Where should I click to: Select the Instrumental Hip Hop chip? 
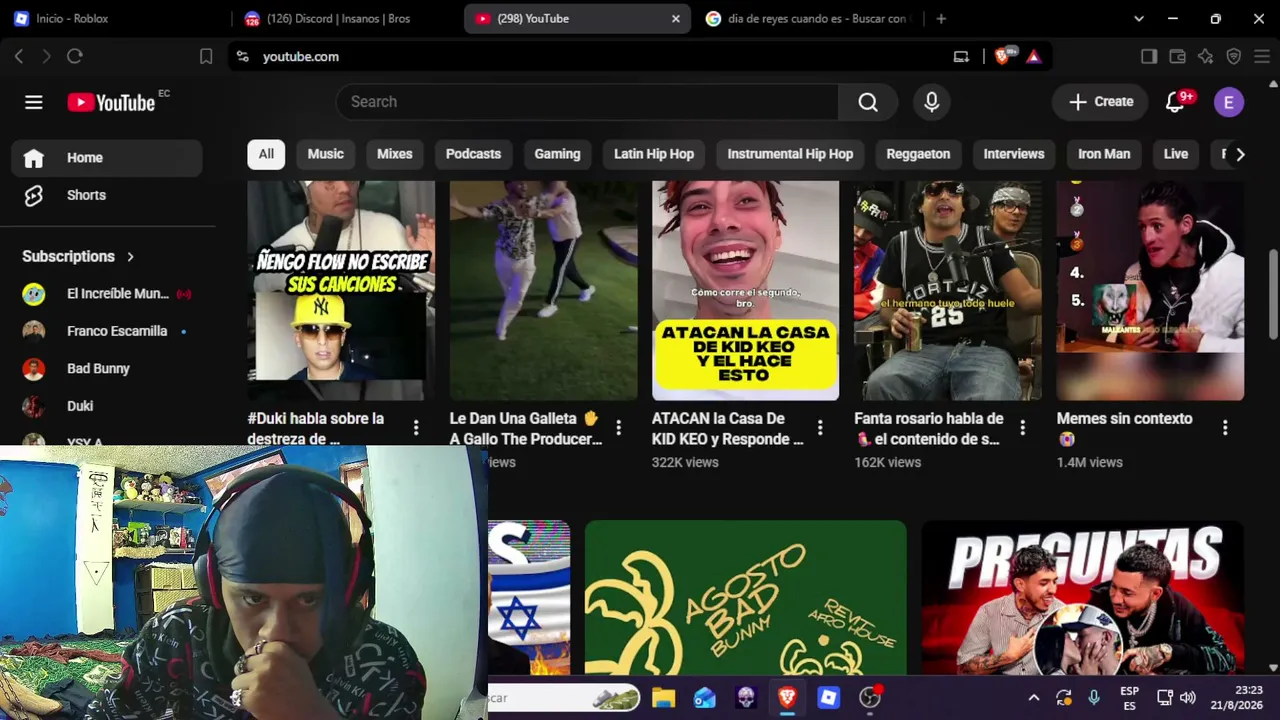(790, 154)
